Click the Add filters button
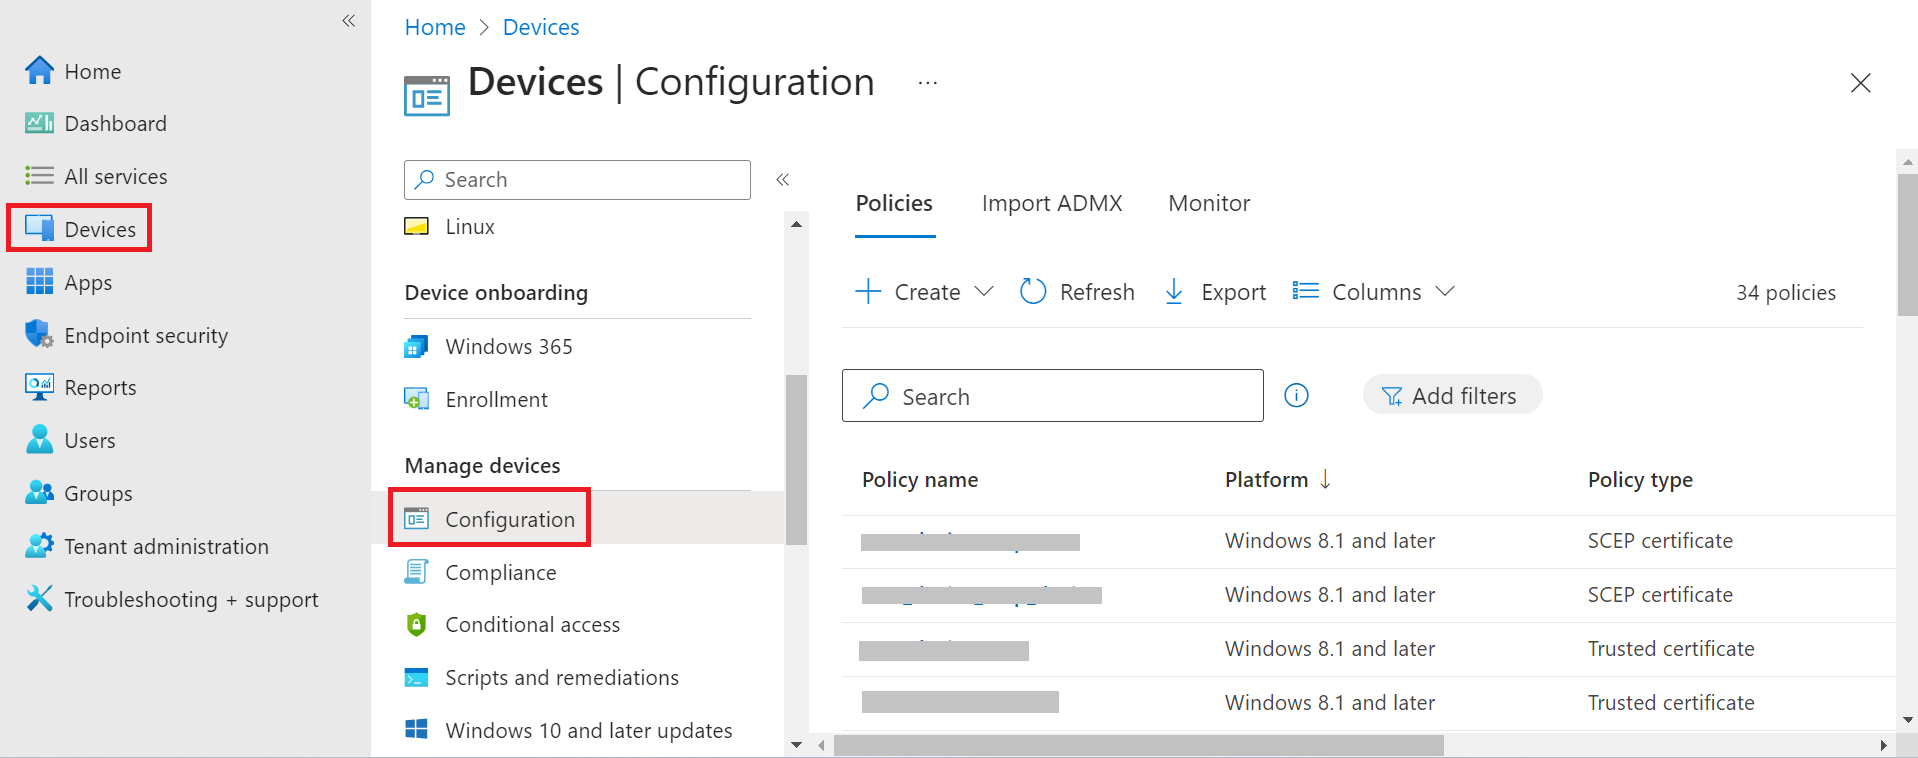Image resolution: width=1918 pixels, height=758 pixels. point(1452,396)
